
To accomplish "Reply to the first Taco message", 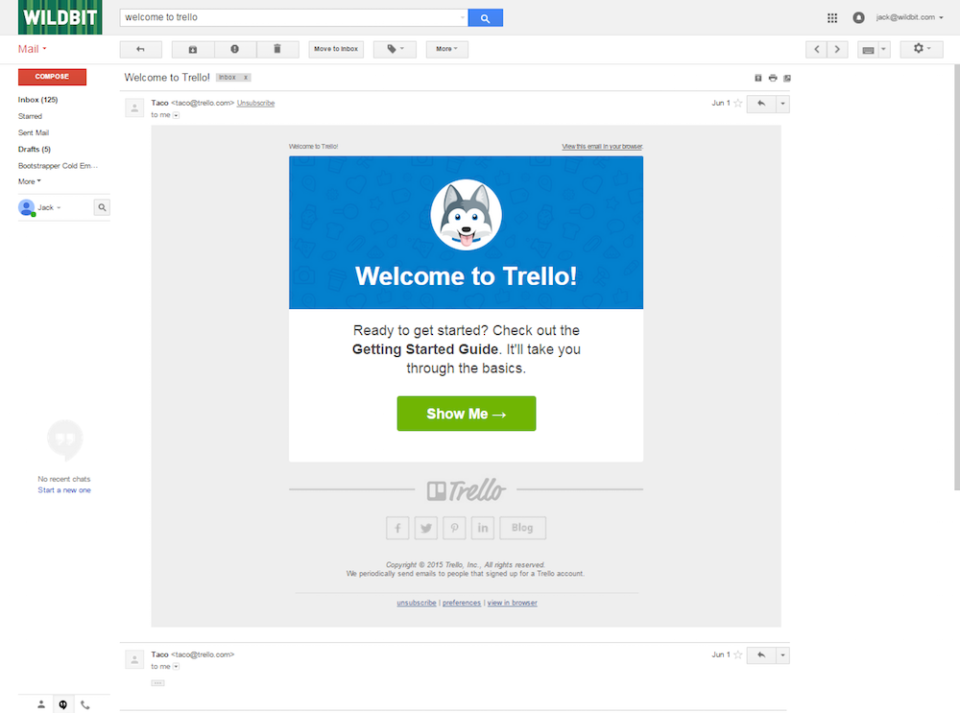I will click(761, 103).
